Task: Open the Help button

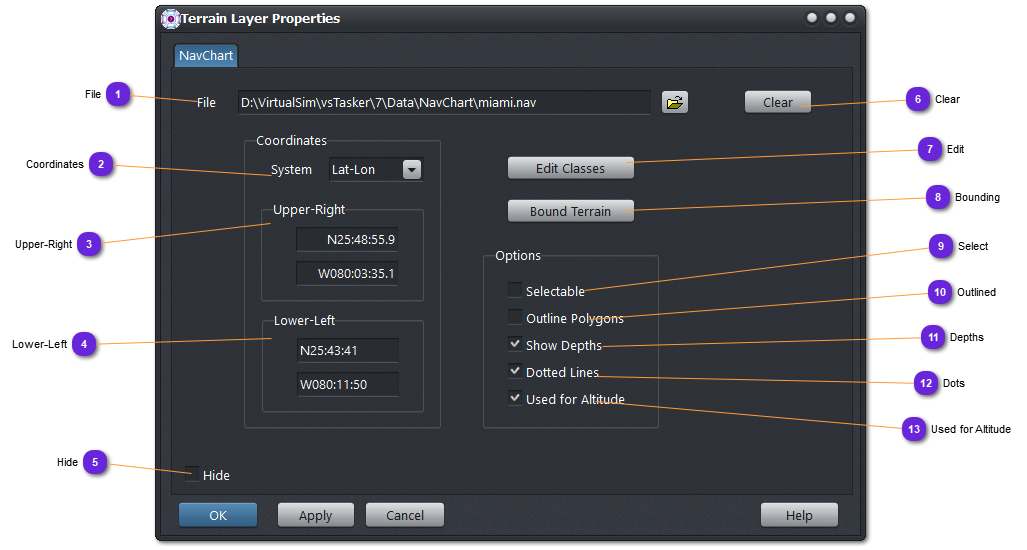Action: pos(799,515)
